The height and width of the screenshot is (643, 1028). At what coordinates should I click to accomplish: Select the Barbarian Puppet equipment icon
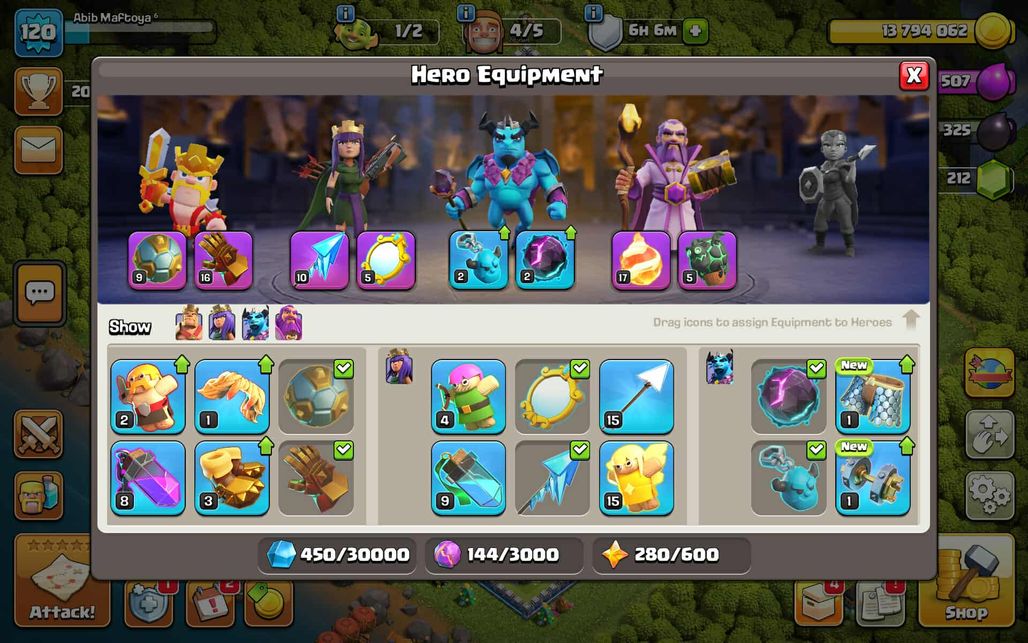pyautogui.click(x=148, y=396)
